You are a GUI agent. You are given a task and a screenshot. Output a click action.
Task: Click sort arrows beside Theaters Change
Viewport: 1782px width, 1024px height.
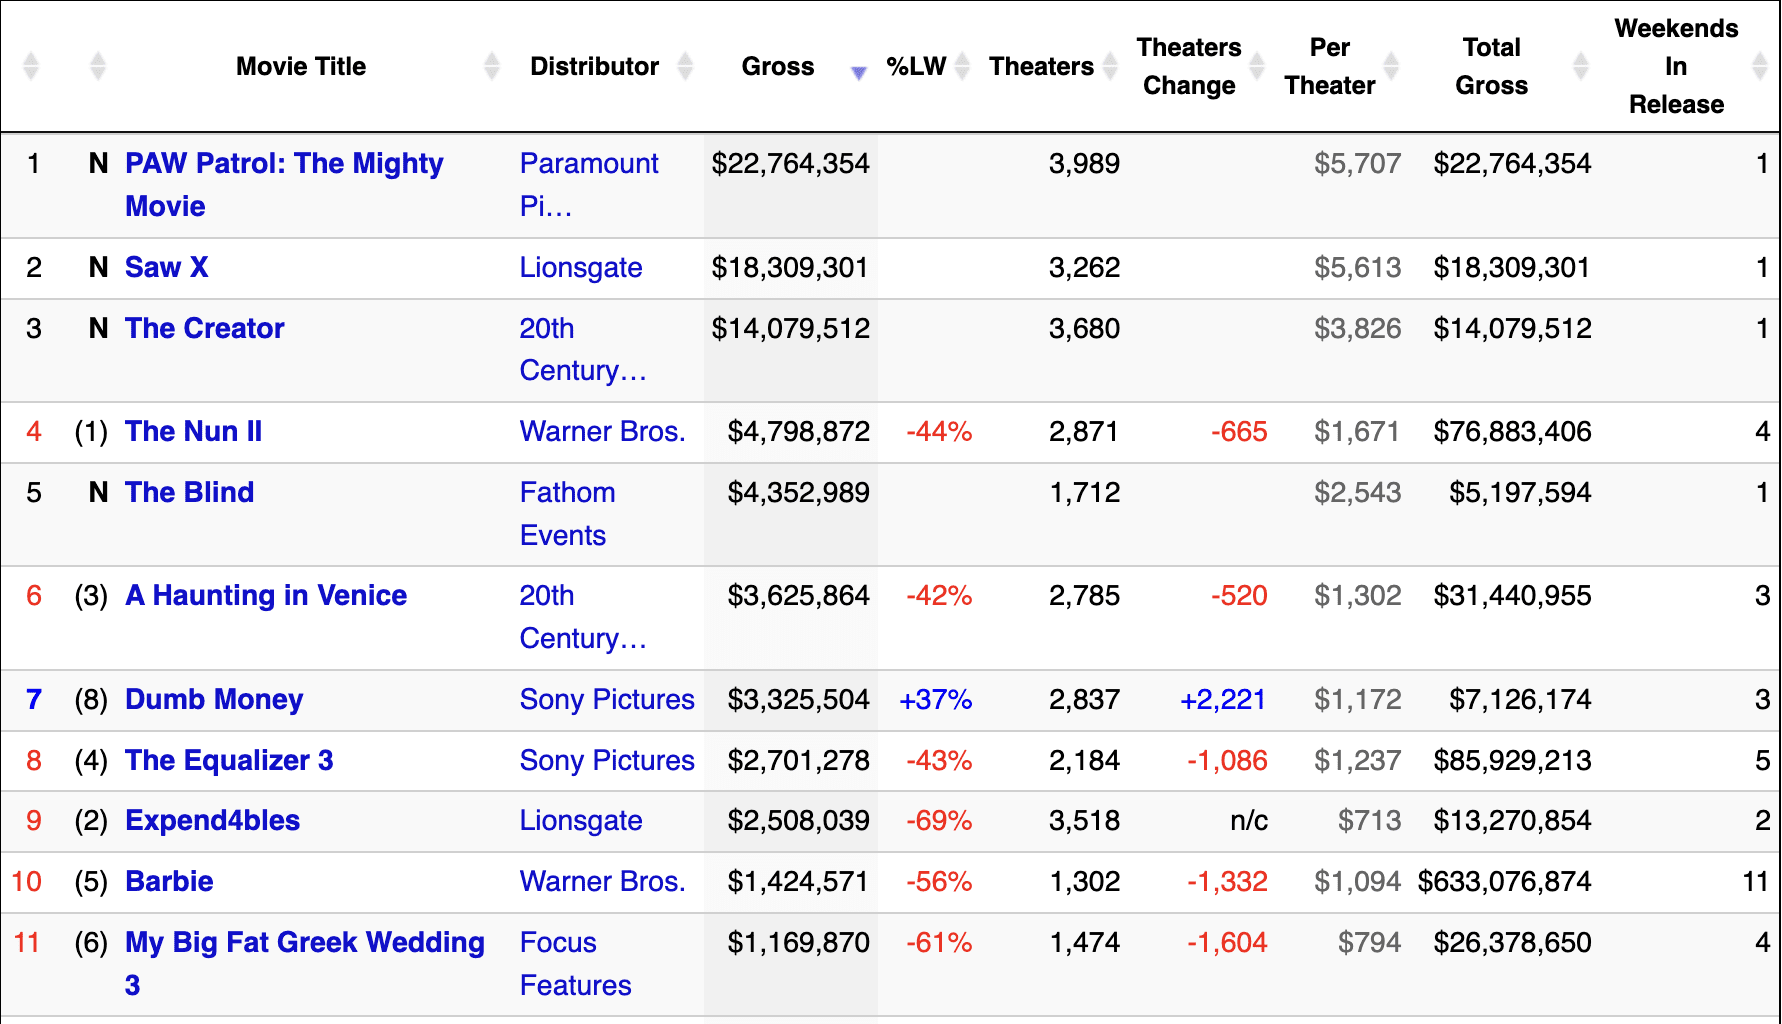click(x=1257, y=66)
